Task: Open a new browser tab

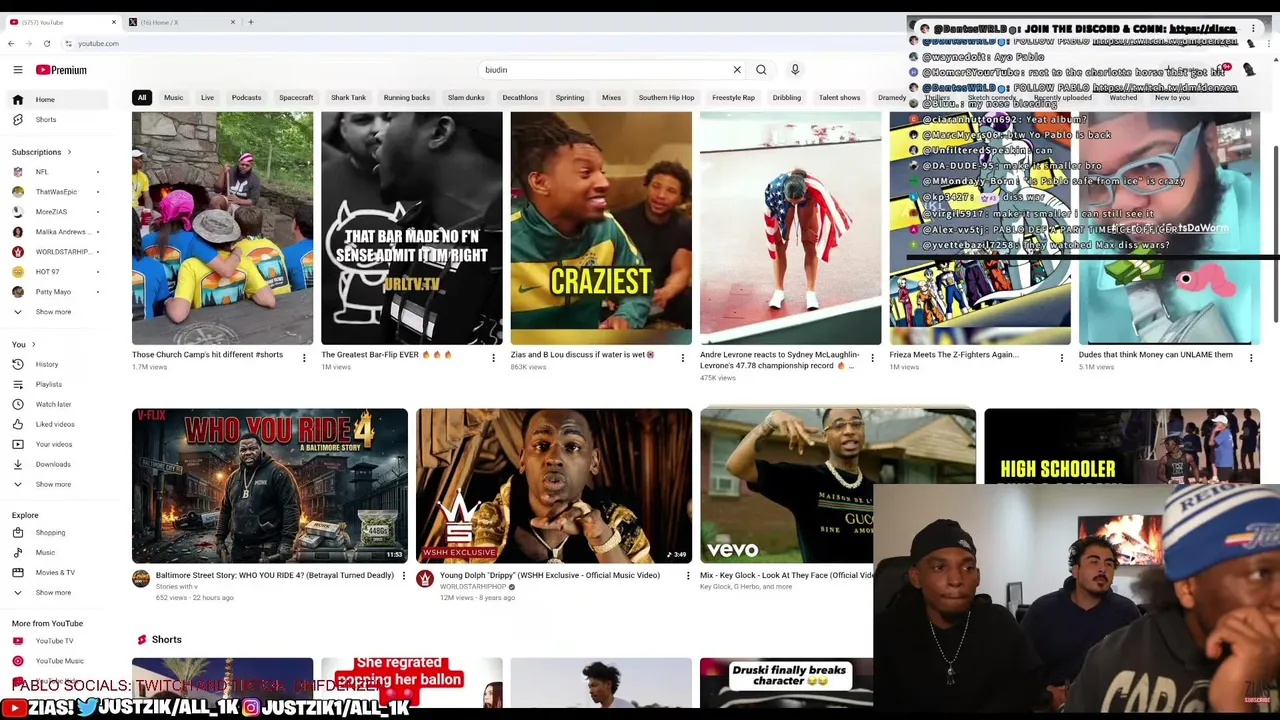Action: [251, 22]
